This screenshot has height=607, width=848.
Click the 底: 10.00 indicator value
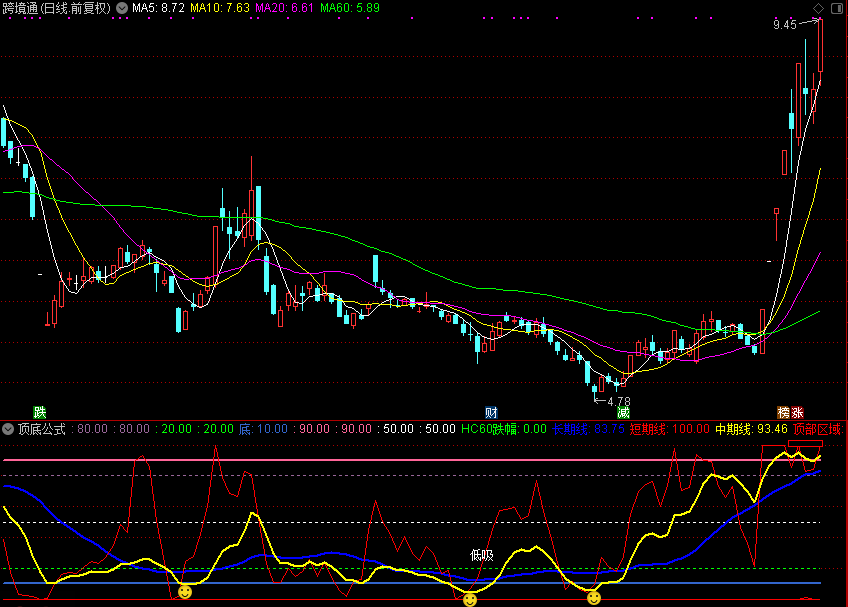tap(263, 429)
